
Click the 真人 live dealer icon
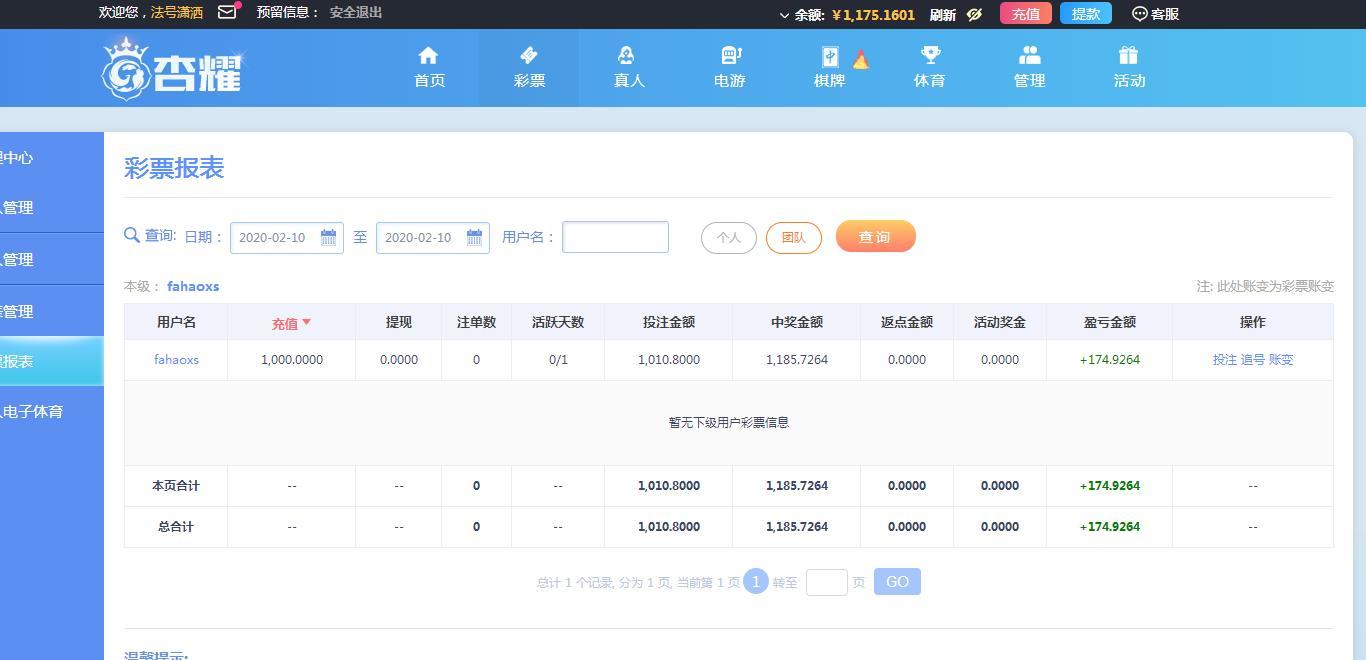[x=628, y=55]
